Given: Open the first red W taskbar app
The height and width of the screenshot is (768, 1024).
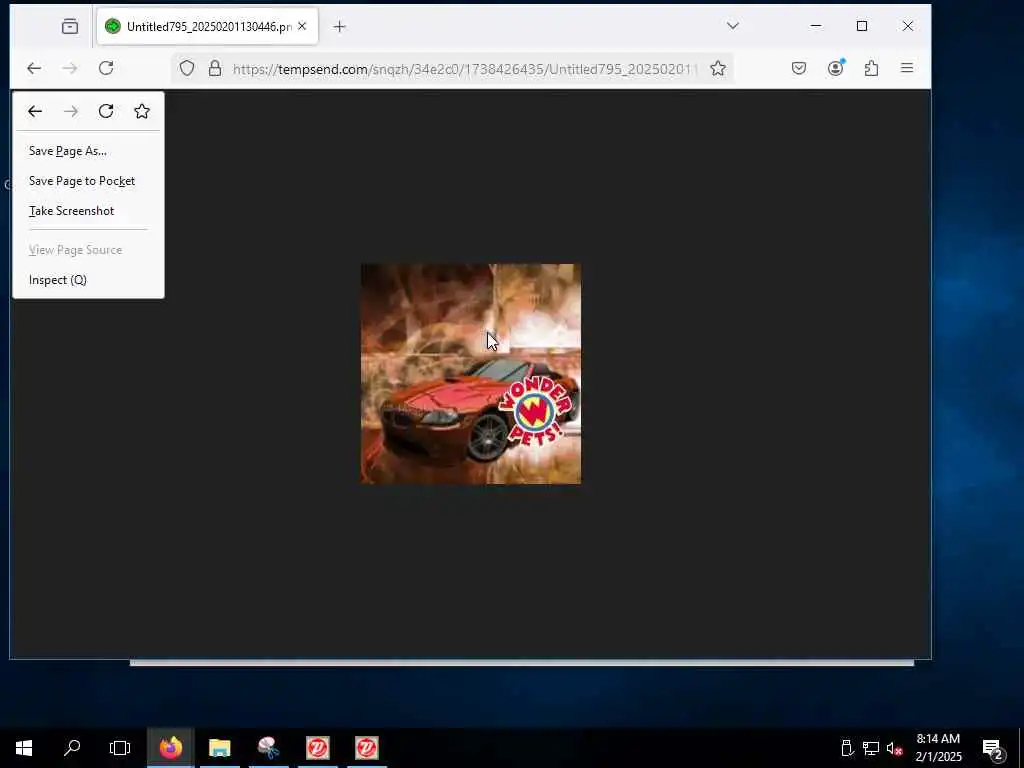Looking at the screenshot, I should (x=317, y=748).
